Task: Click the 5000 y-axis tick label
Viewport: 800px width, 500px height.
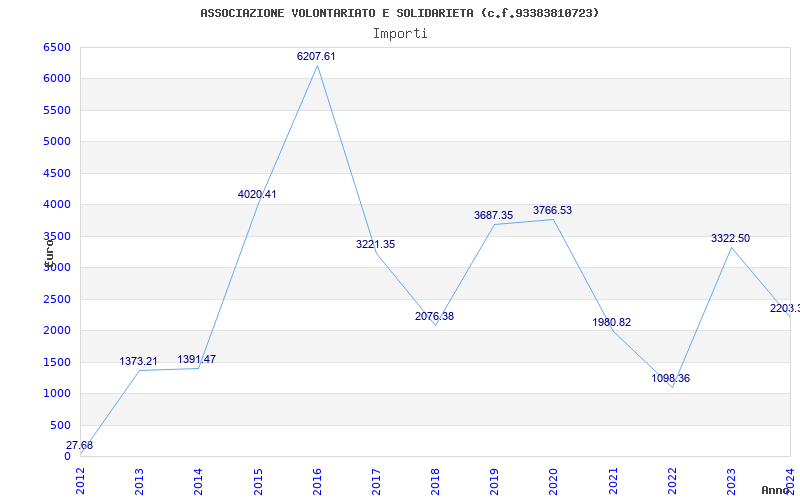Action: coord(57,141)
